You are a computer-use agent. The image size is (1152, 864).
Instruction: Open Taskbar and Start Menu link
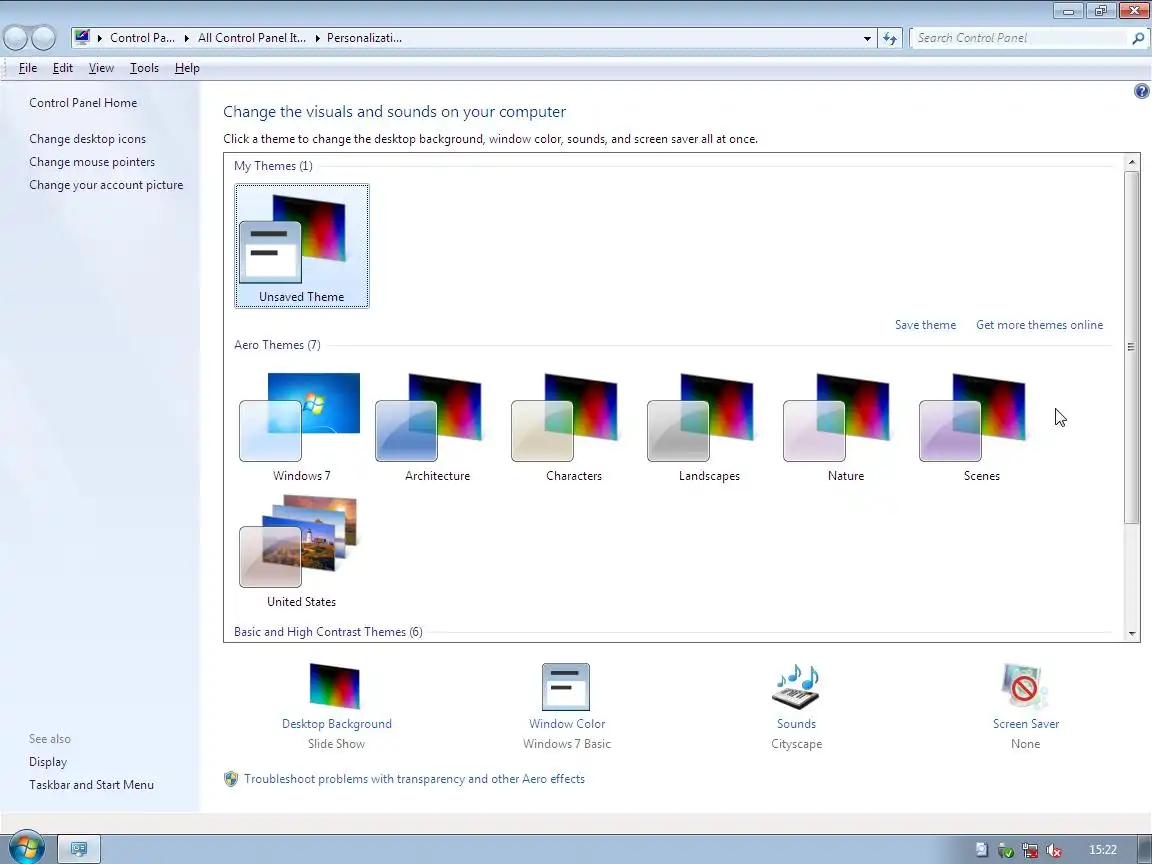[x=92, y=785]
